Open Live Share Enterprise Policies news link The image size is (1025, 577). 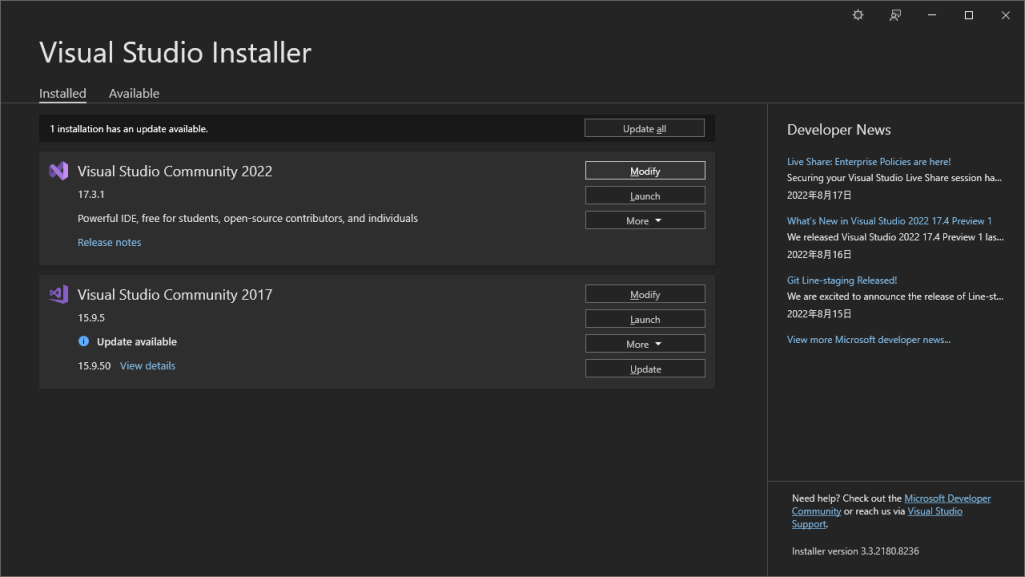pyautogui.click(x=869, y=161)
